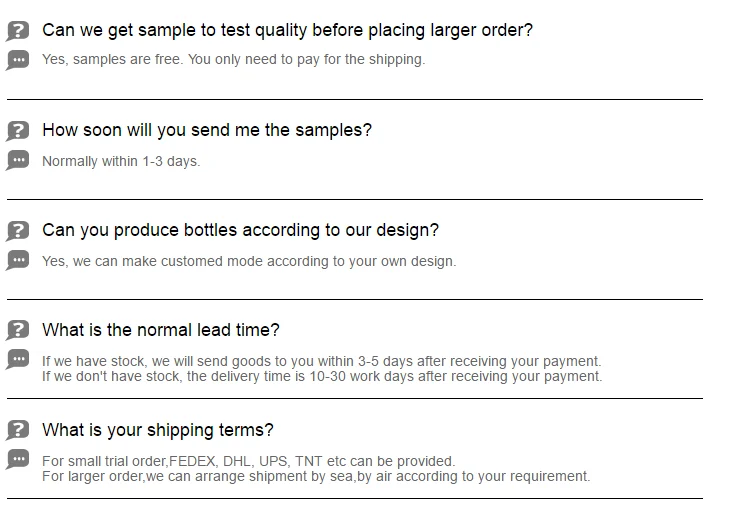Click 'Can you produce bottles according to our design?'
The width and height of the screenshot is (741, 506).
click(x=240, y=230)
